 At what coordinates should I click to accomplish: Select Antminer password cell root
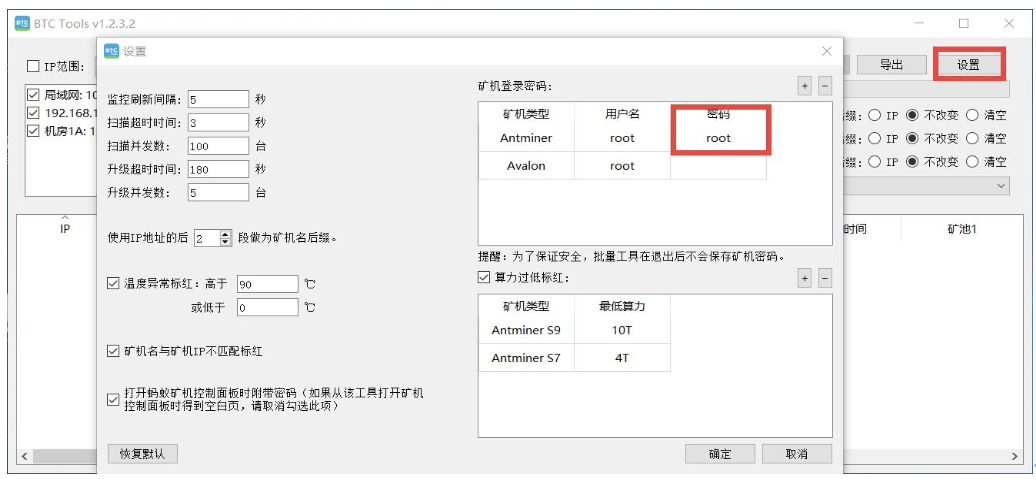pyautogui.click(x=718, y=138)
